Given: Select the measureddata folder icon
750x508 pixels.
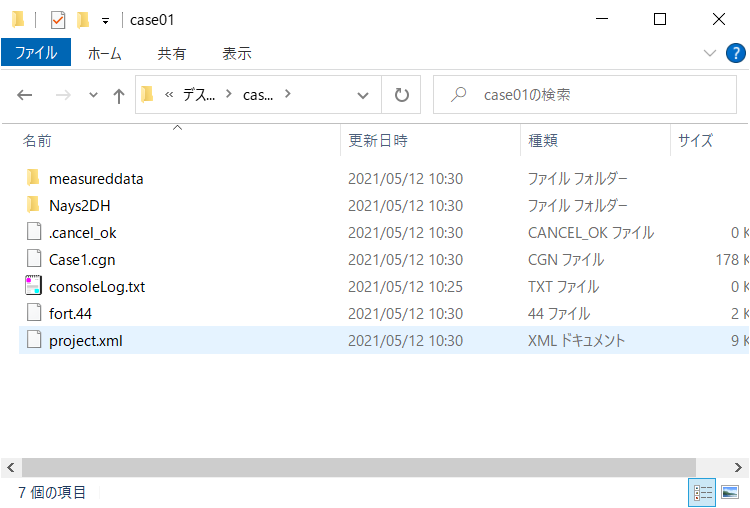Looking at the screenshot, I should click(33, 177).
